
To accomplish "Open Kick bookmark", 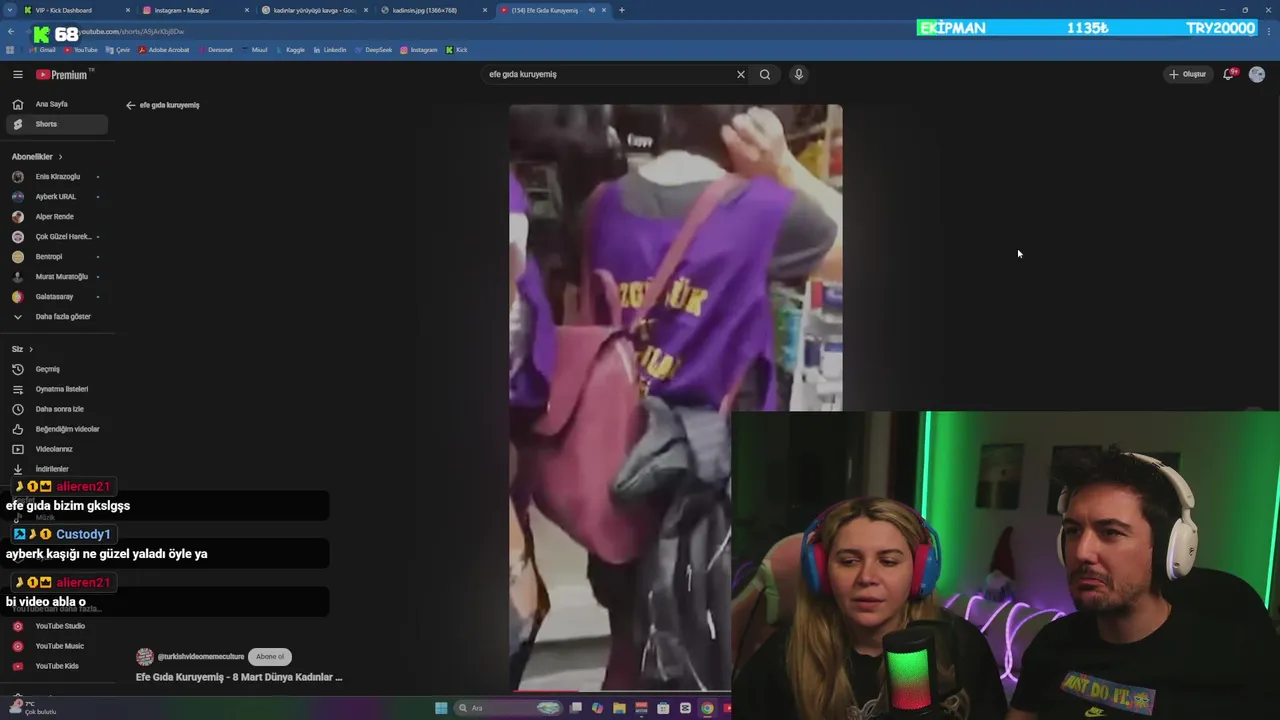I will click(x=457, y=50).
